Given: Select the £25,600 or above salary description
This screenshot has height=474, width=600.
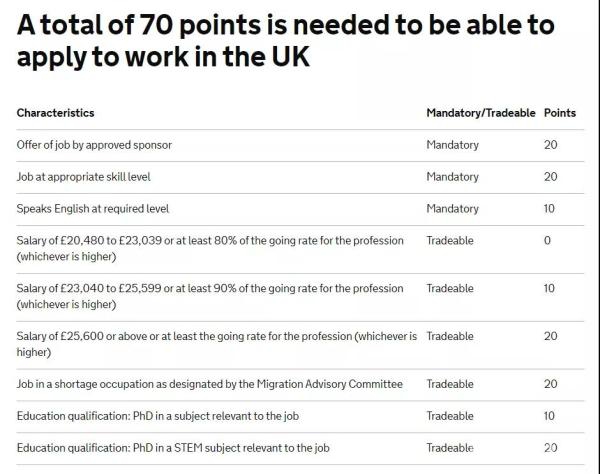Looking at the screenshot, I should coord(216,344).
